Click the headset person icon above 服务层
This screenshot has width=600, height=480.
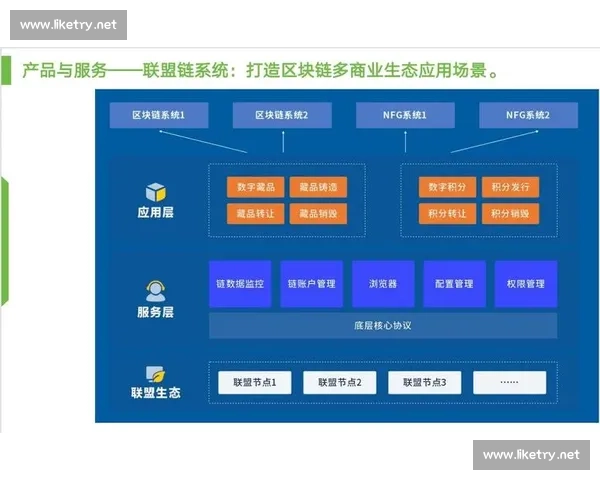pyautogui.click(x=155, y=291)
